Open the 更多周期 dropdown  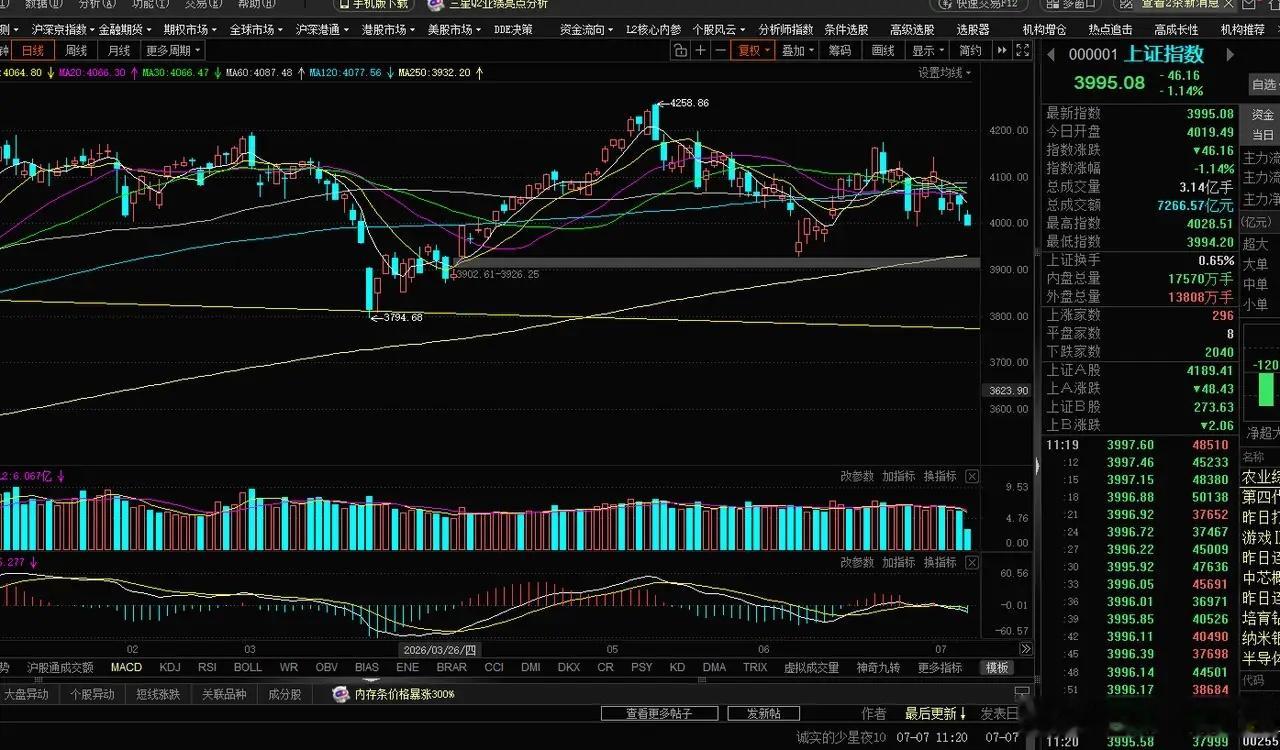point(173,50)
